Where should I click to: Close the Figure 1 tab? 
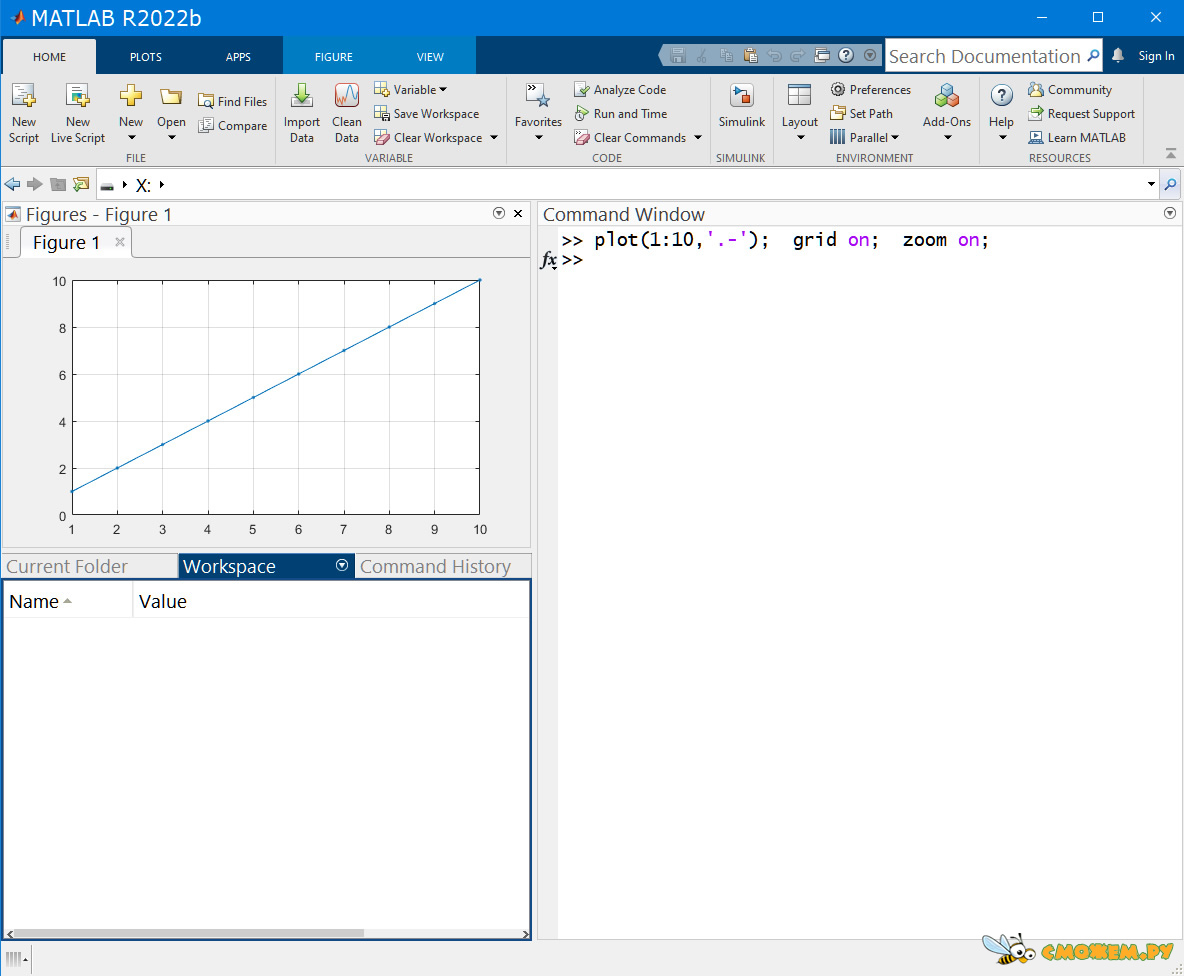[119, 242]
